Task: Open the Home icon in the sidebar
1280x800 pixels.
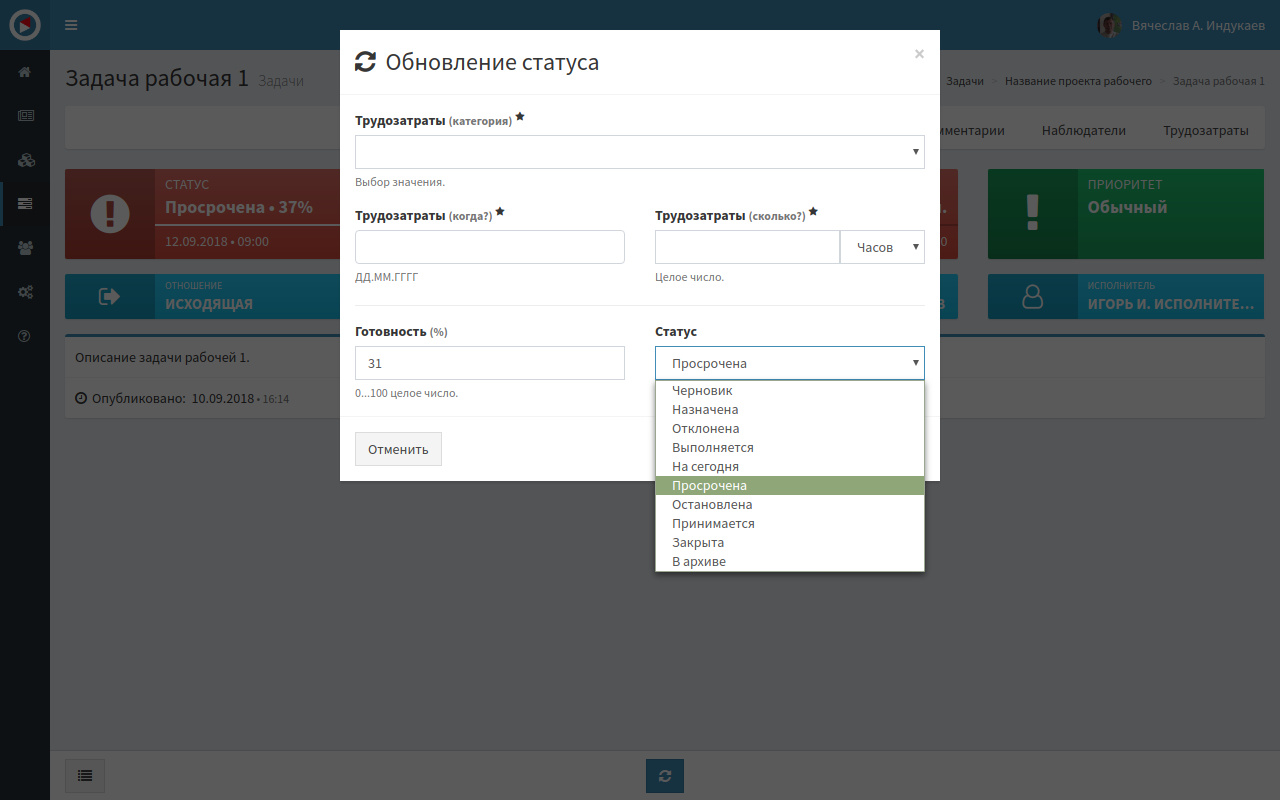Action: click(x=25, y=72)
